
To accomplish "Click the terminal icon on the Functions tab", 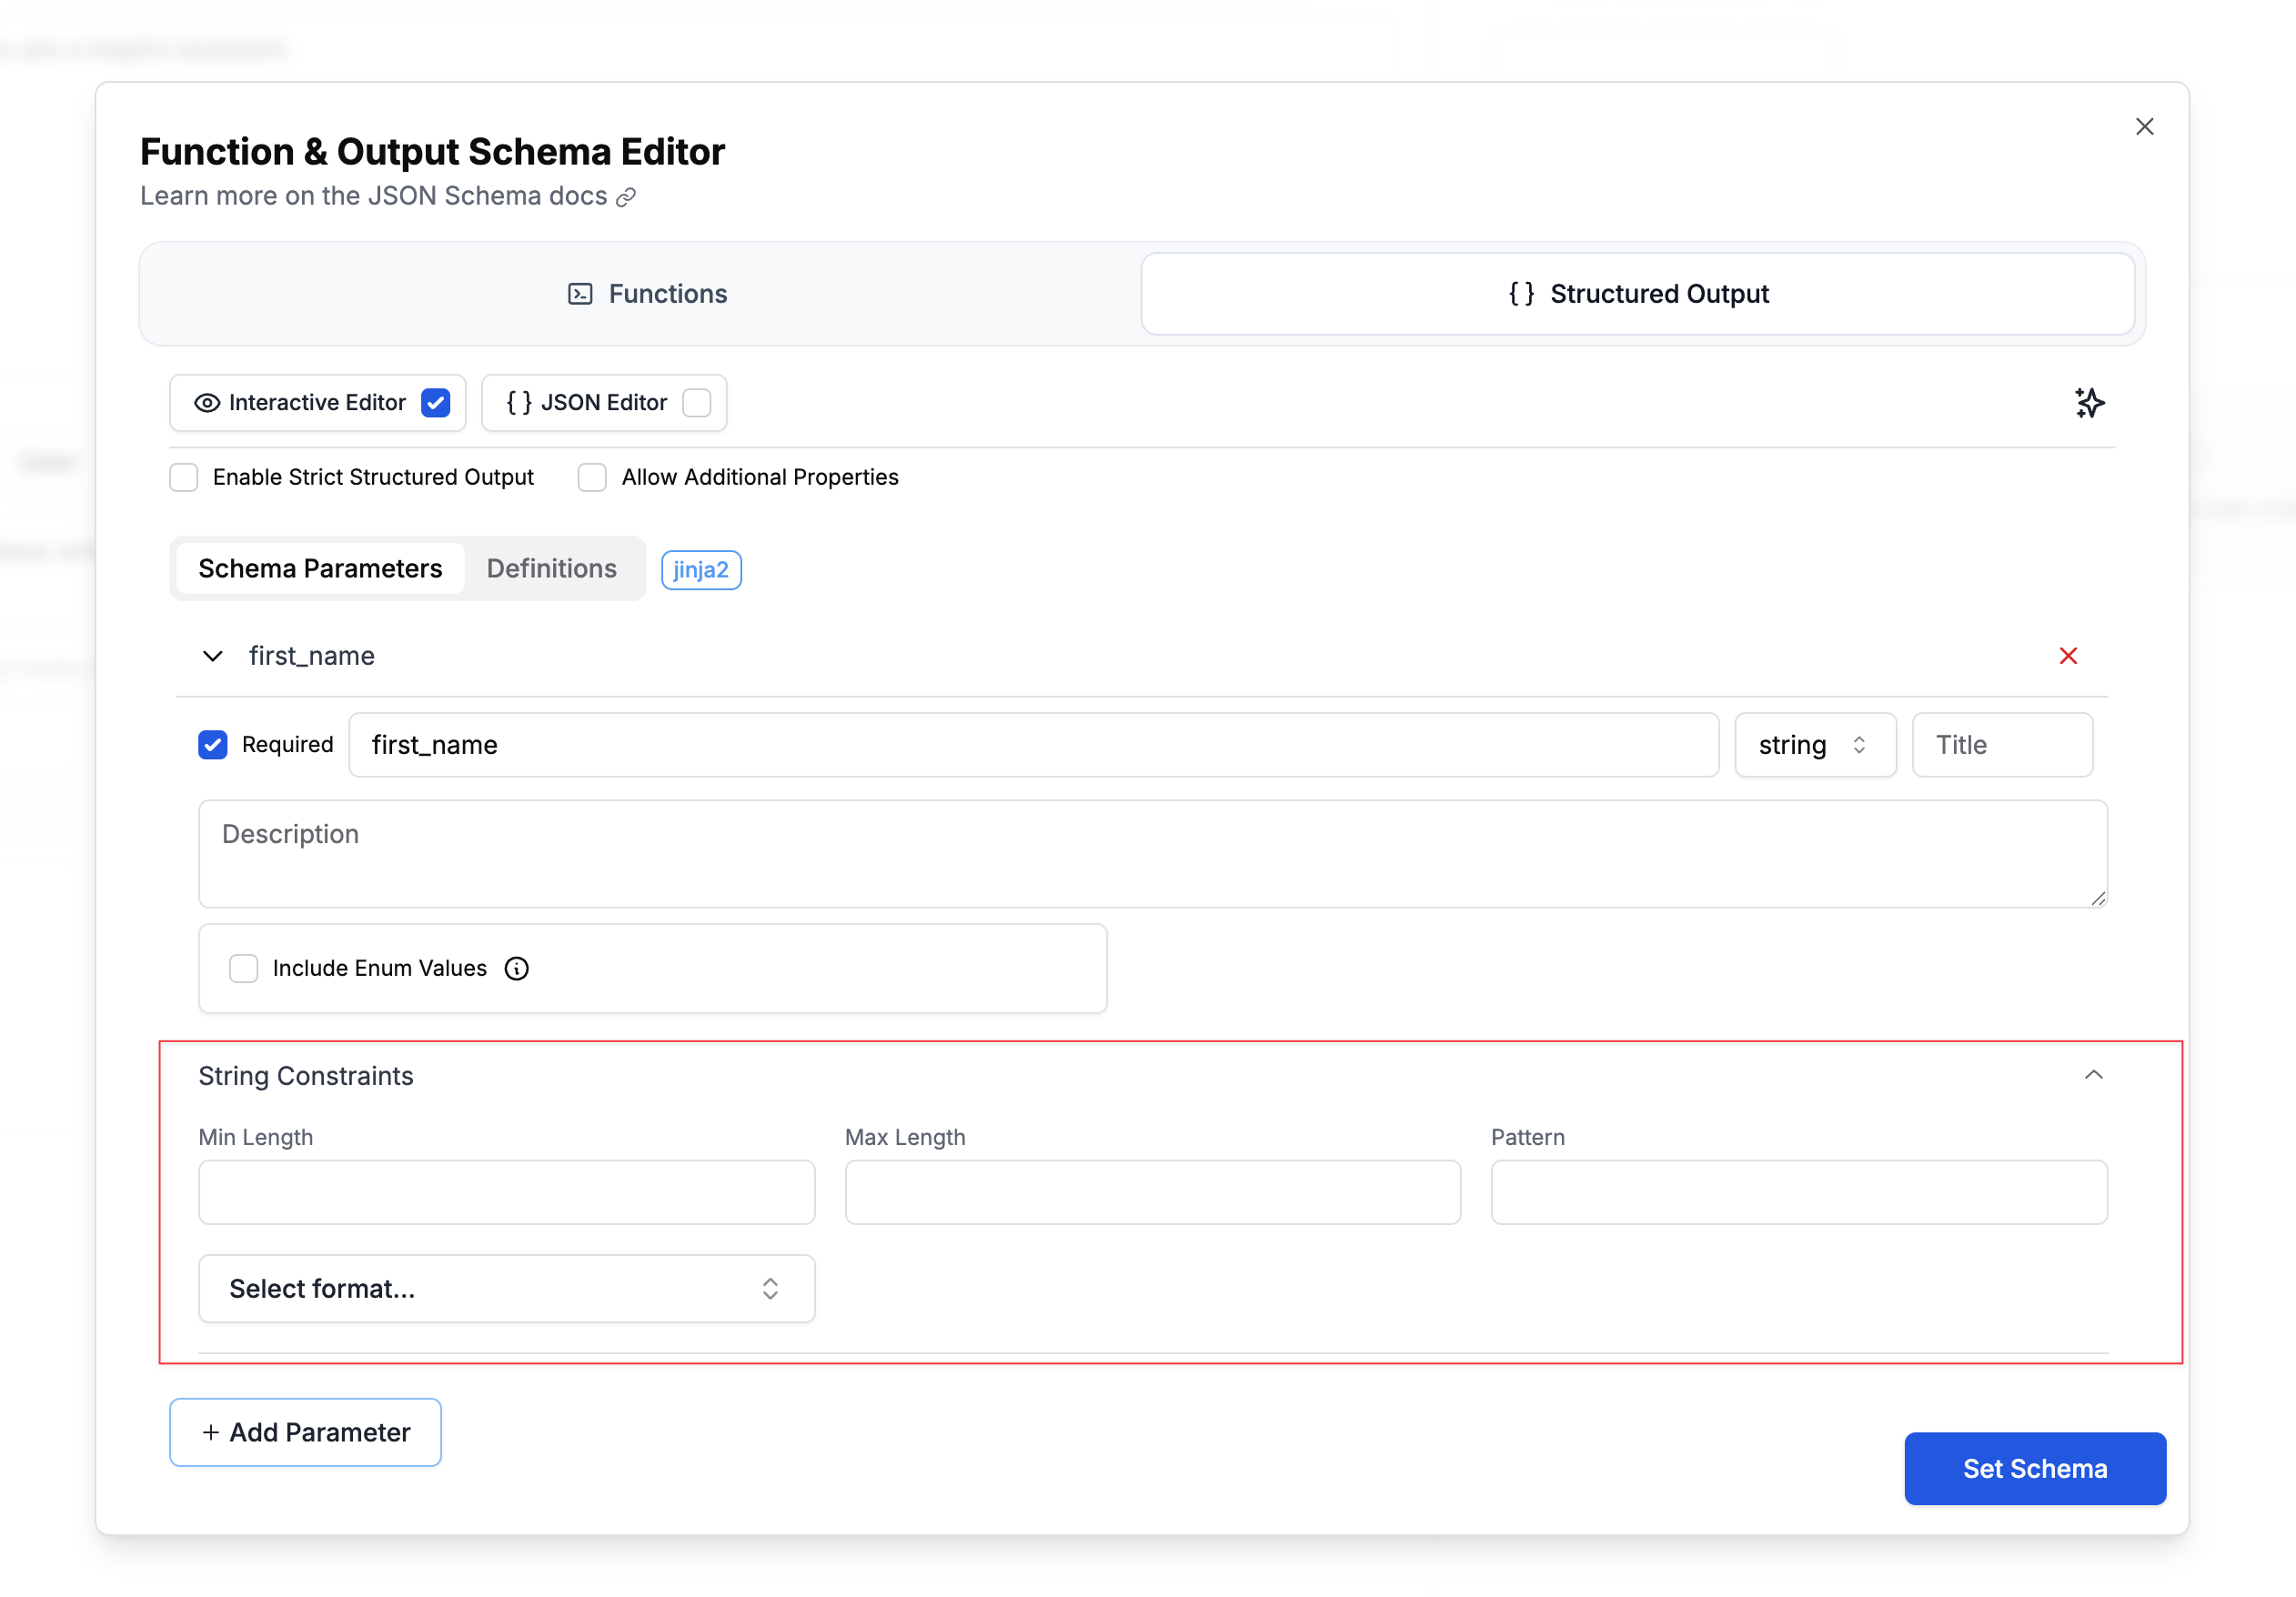I will point(579,293).
